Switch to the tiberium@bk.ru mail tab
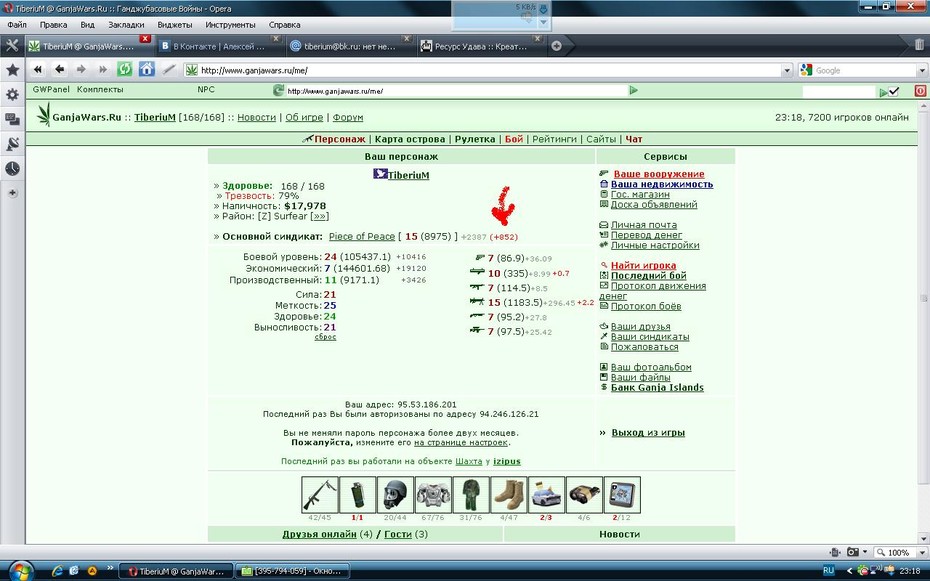The width and height of the screenshot is (930, 581). click(350, 46)
